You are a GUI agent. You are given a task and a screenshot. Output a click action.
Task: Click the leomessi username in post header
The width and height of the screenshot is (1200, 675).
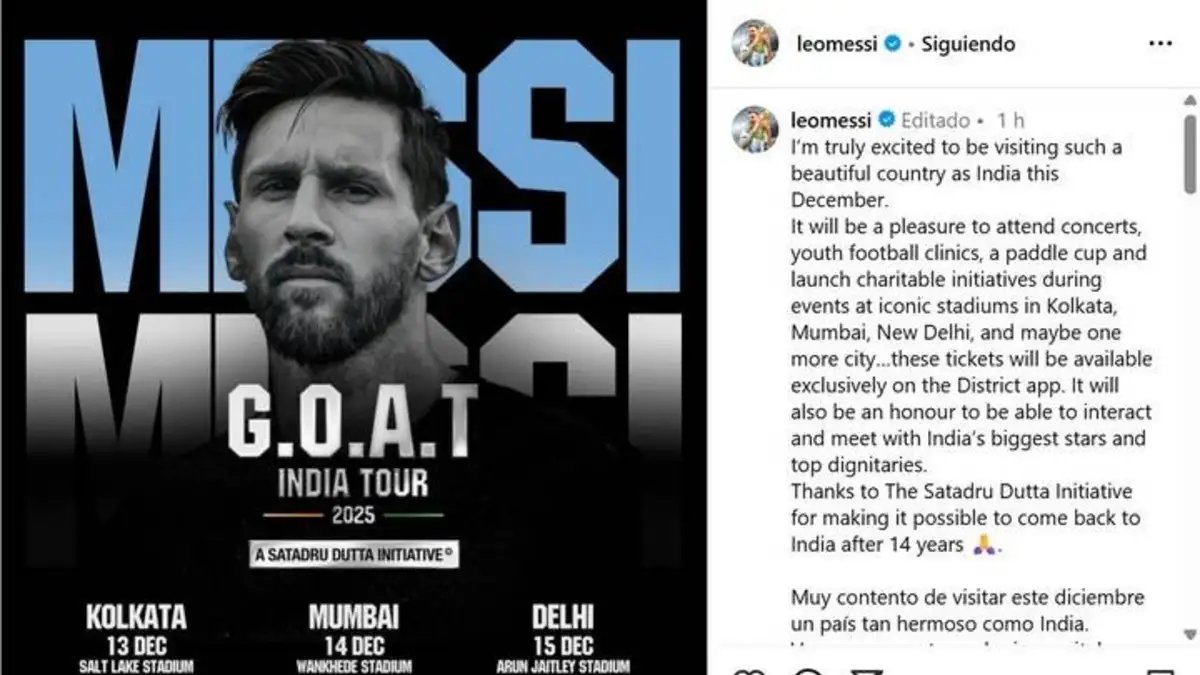[x=835, y=44]
